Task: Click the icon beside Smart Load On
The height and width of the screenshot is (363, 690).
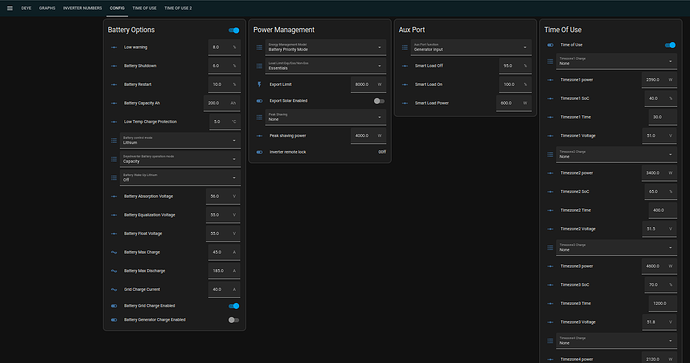Action: click(x=405, y=84)
